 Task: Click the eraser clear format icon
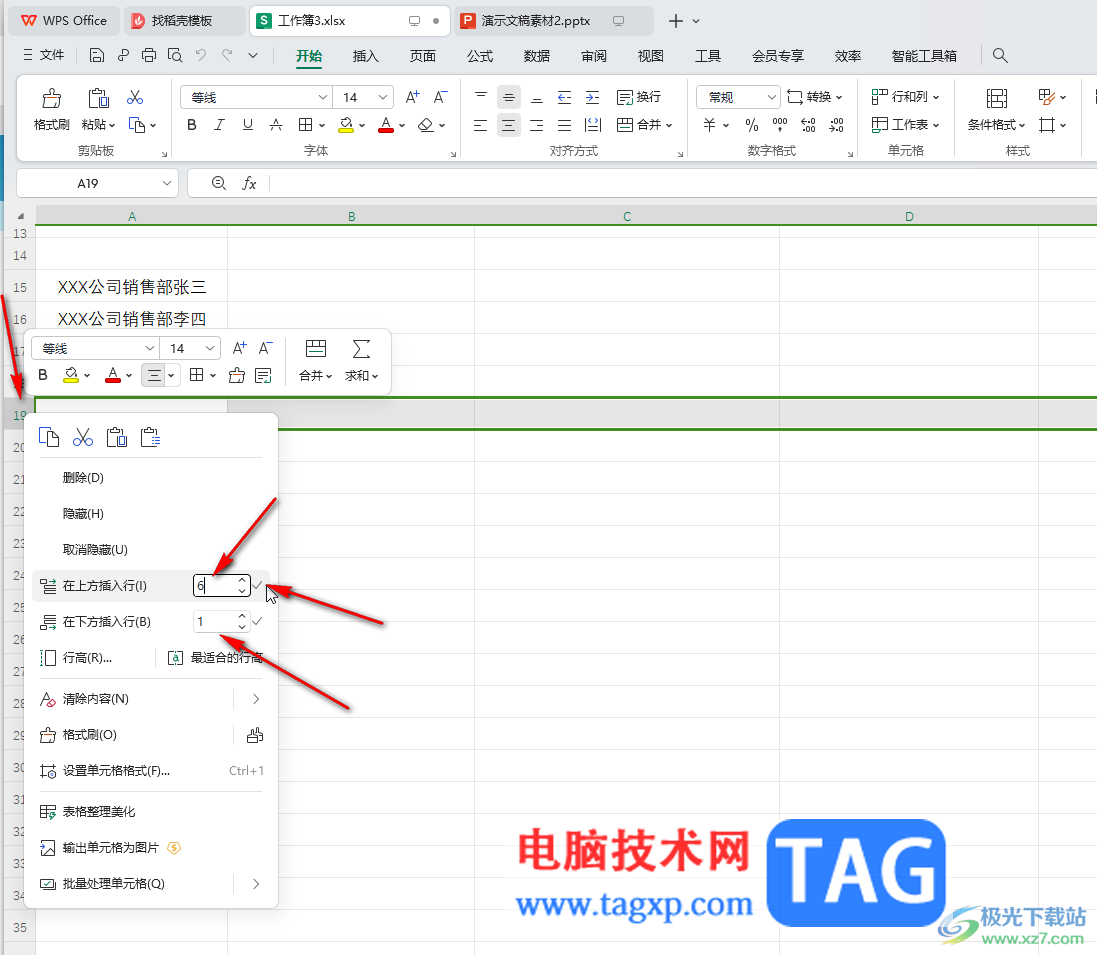425,125
